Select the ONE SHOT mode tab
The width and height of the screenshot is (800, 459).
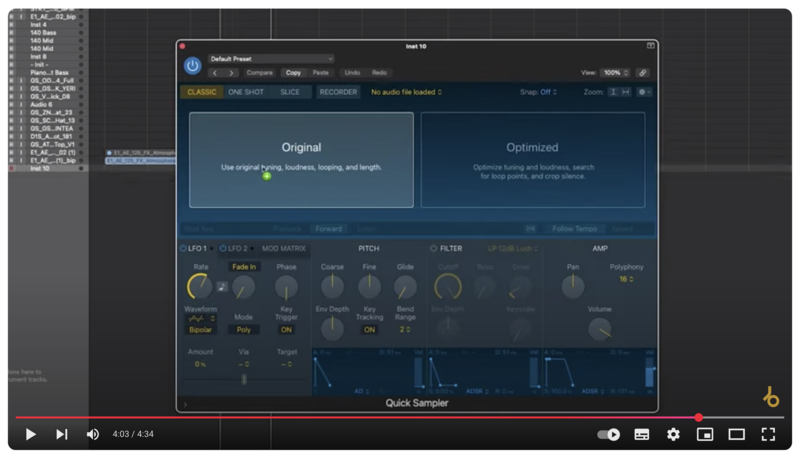click(246, 92)
